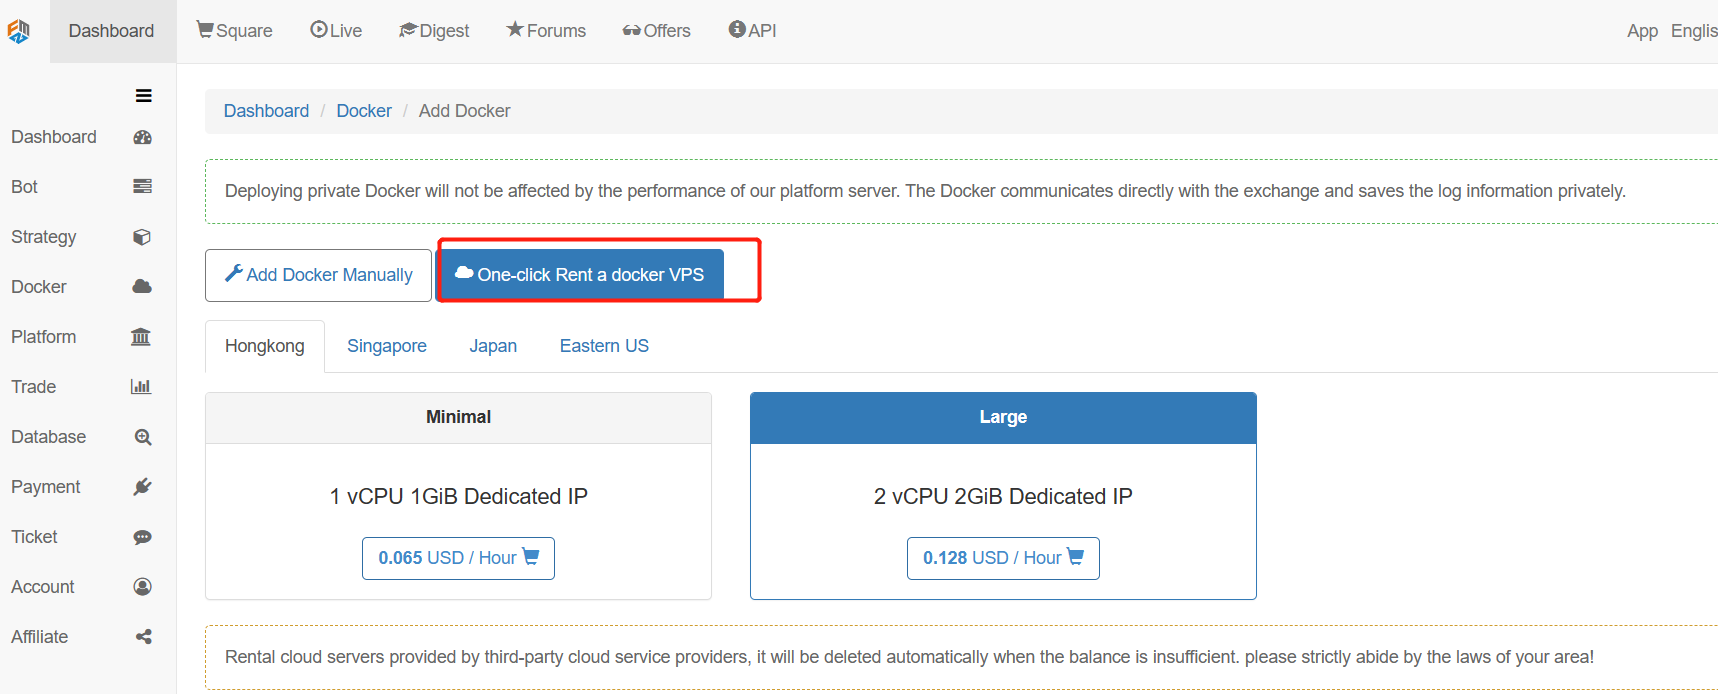Open the Digest section

coord(434,31)
